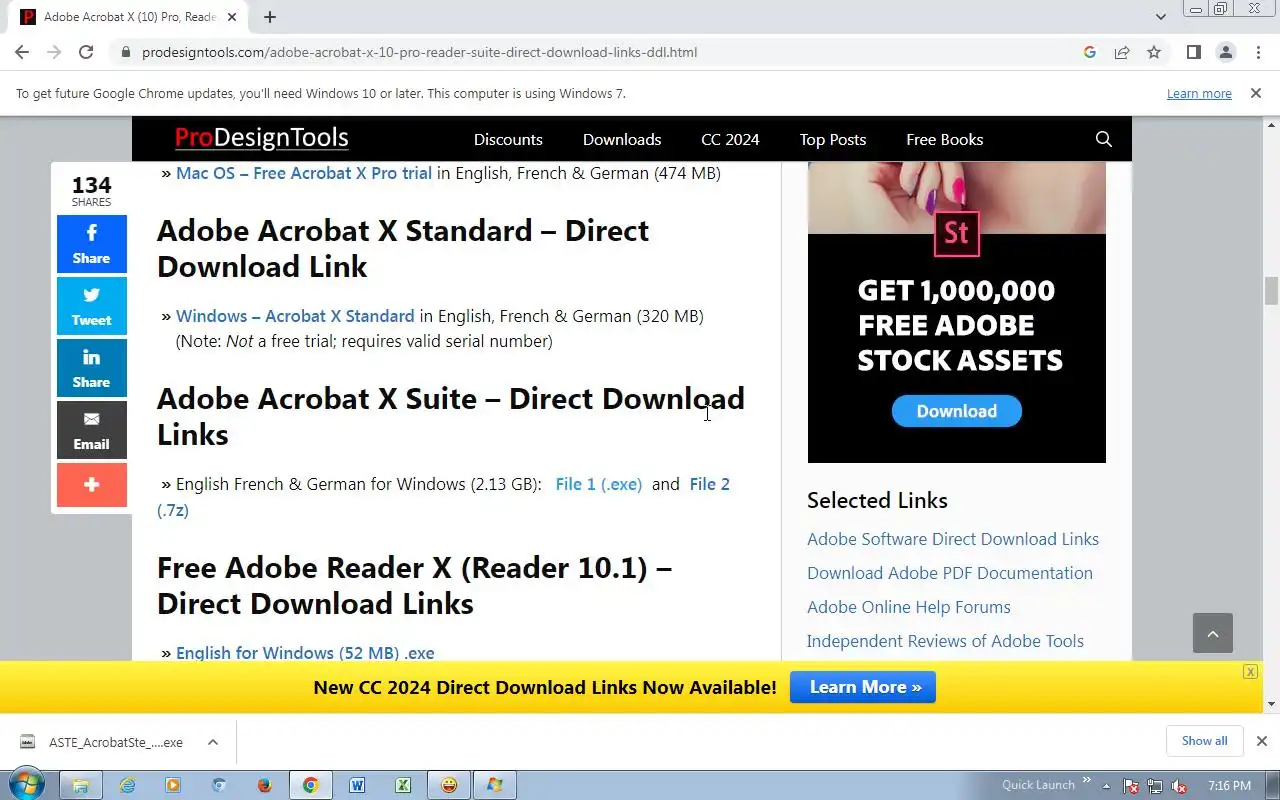Image resolution: width=1280 pixels, height=800 pixels.
Task: Open more sharing options with plus button
Action: pyautogui.click(x=91, y=485)
